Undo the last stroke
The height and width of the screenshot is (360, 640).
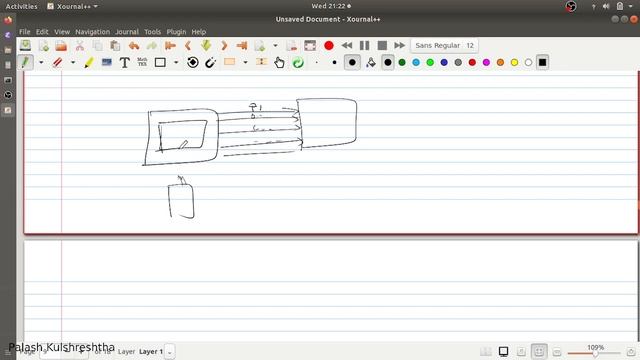point(133,46)
